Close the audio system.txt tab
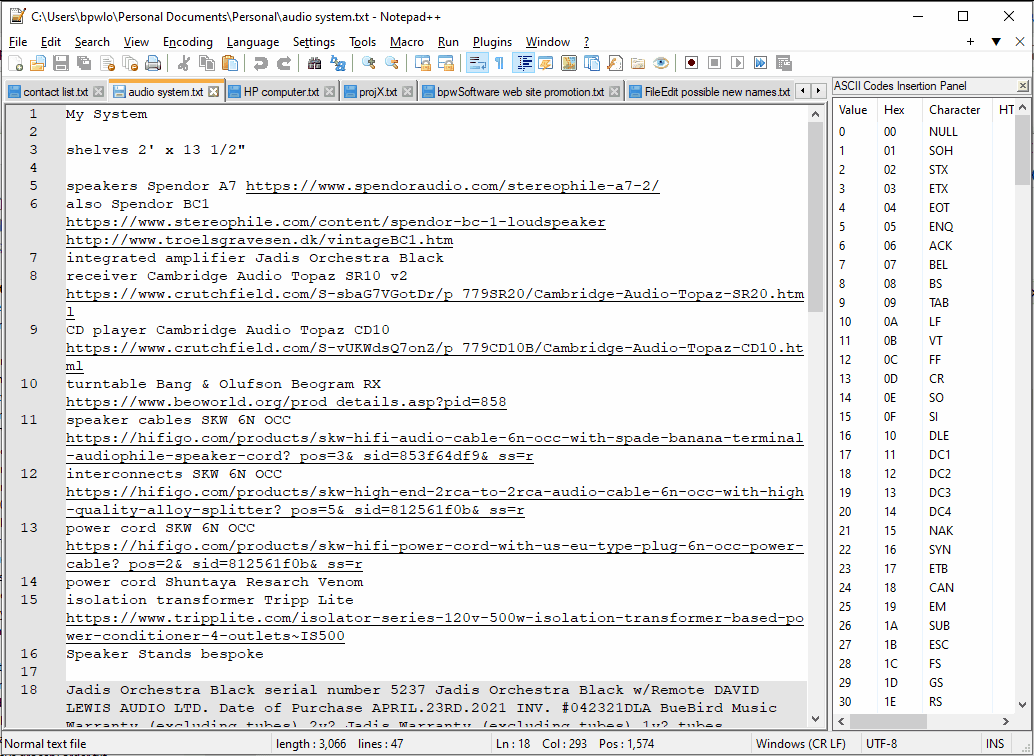 coord(214,92)
